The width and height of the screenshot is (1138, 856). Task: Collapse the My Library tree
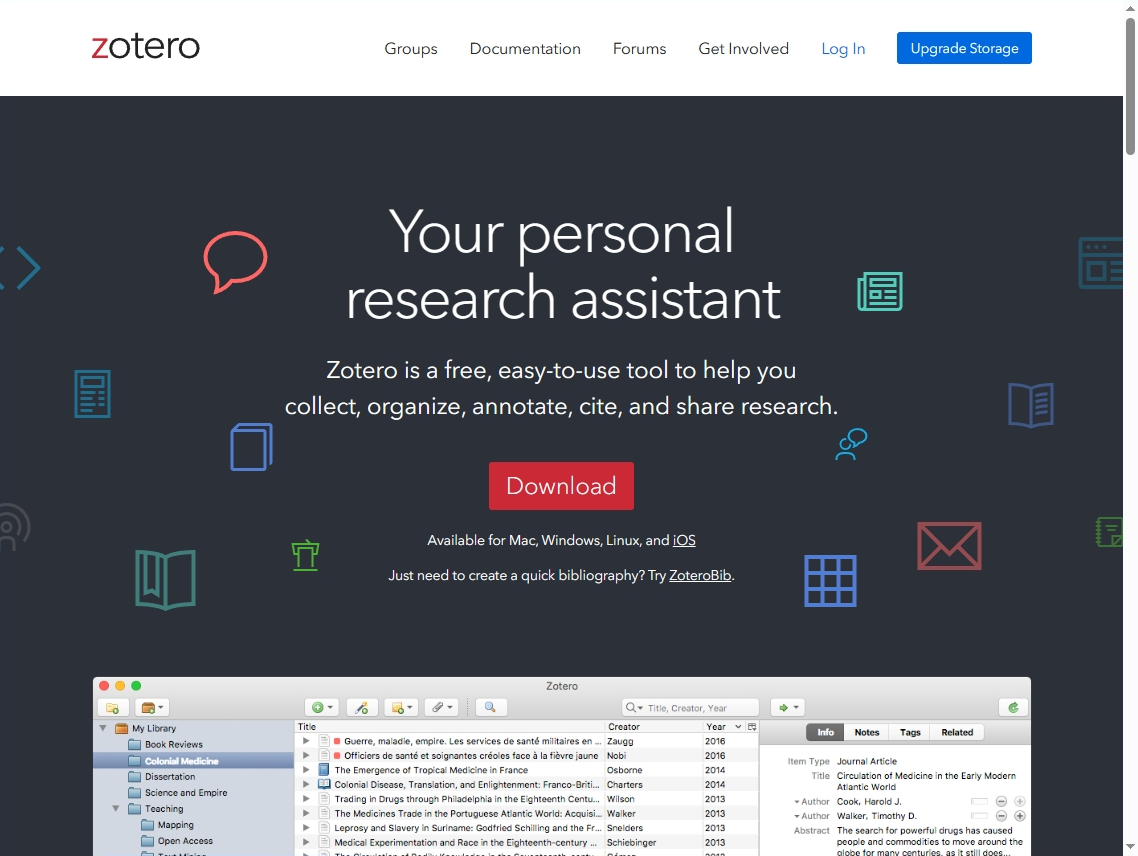click(102, 728)
